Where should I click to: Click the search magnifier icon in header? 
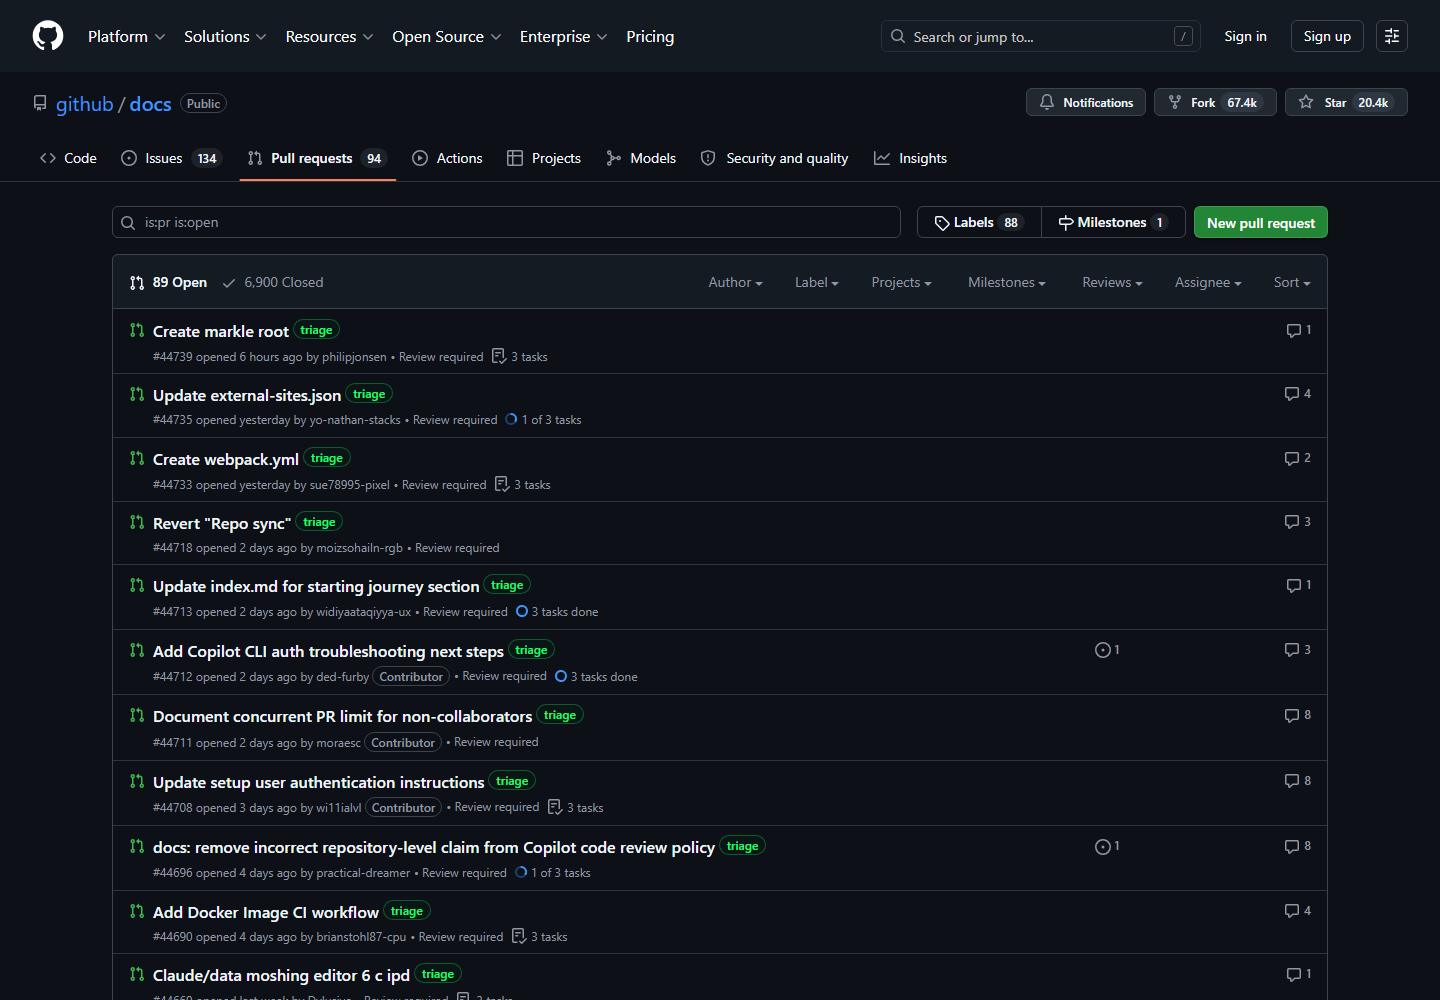pyautogui.click(x=898, y=36)
